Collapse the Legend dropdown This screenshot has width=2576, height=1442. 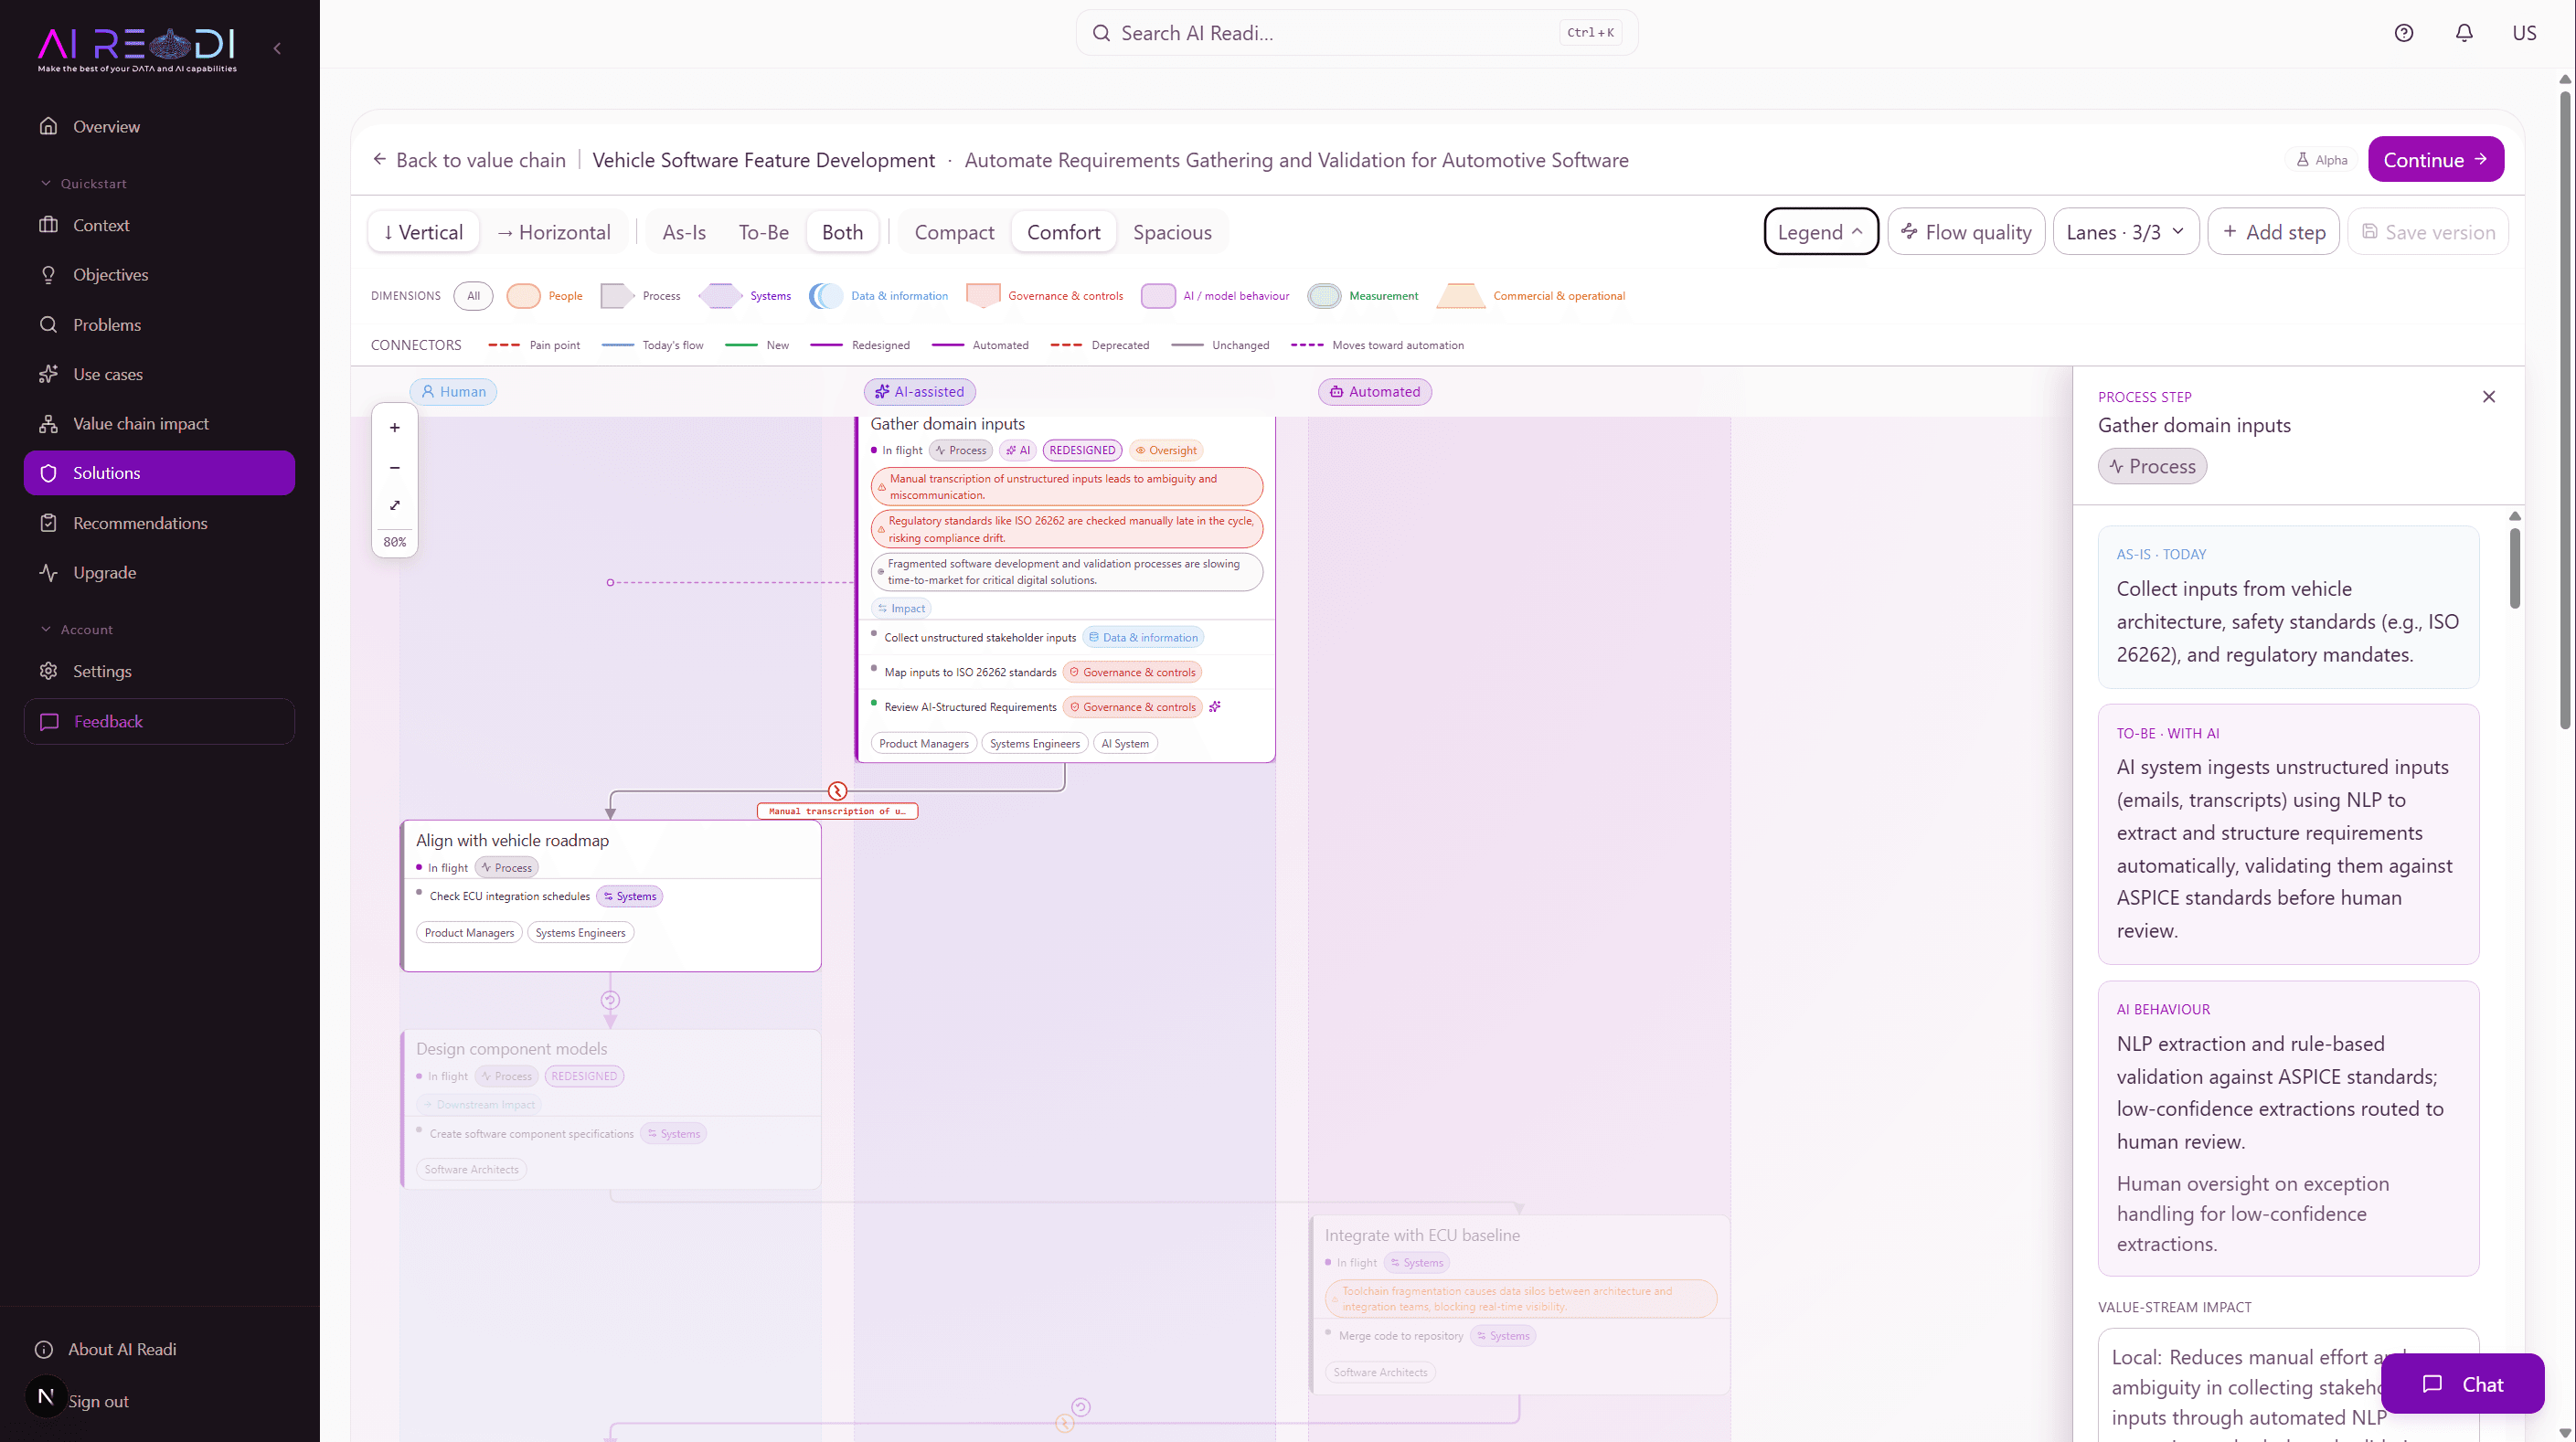pos(1820,232)
